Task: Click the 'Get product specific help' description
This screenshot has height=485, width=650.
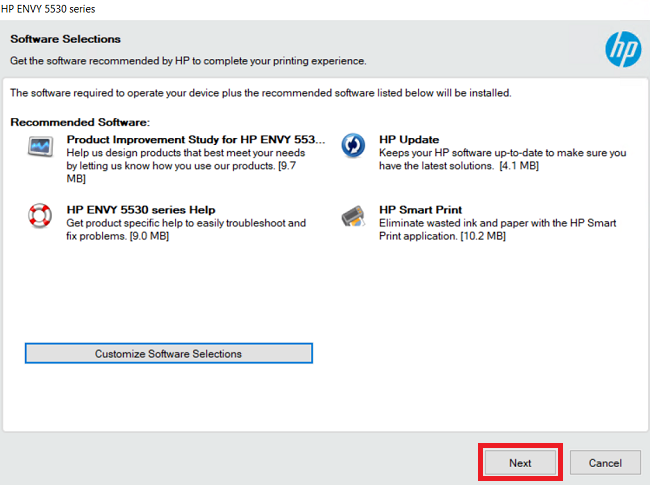Action: [186, 229]
